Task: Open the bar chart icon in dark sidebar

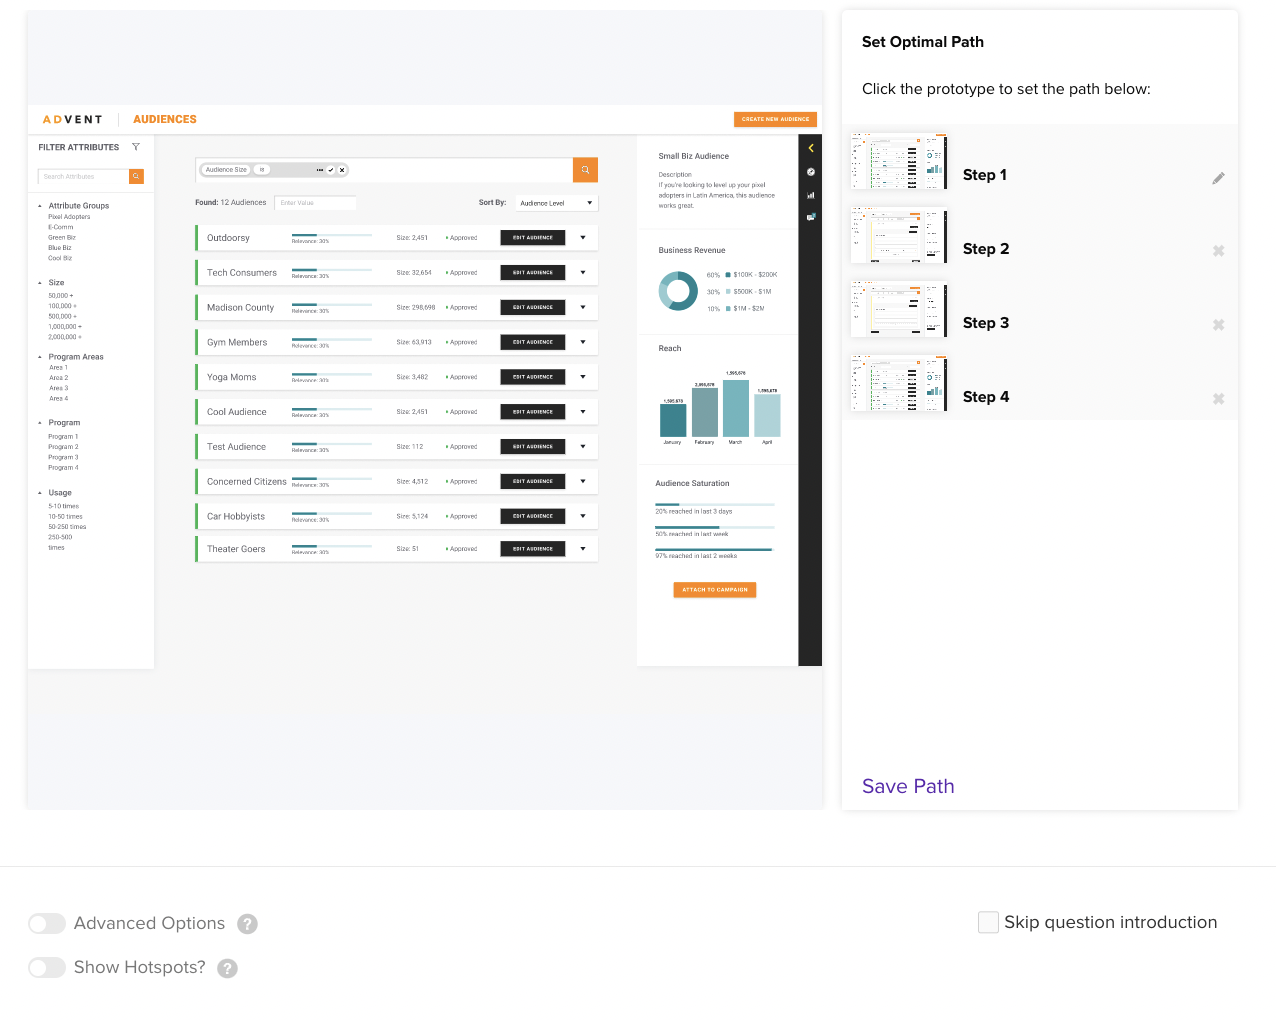Action: tap(811, 195)
